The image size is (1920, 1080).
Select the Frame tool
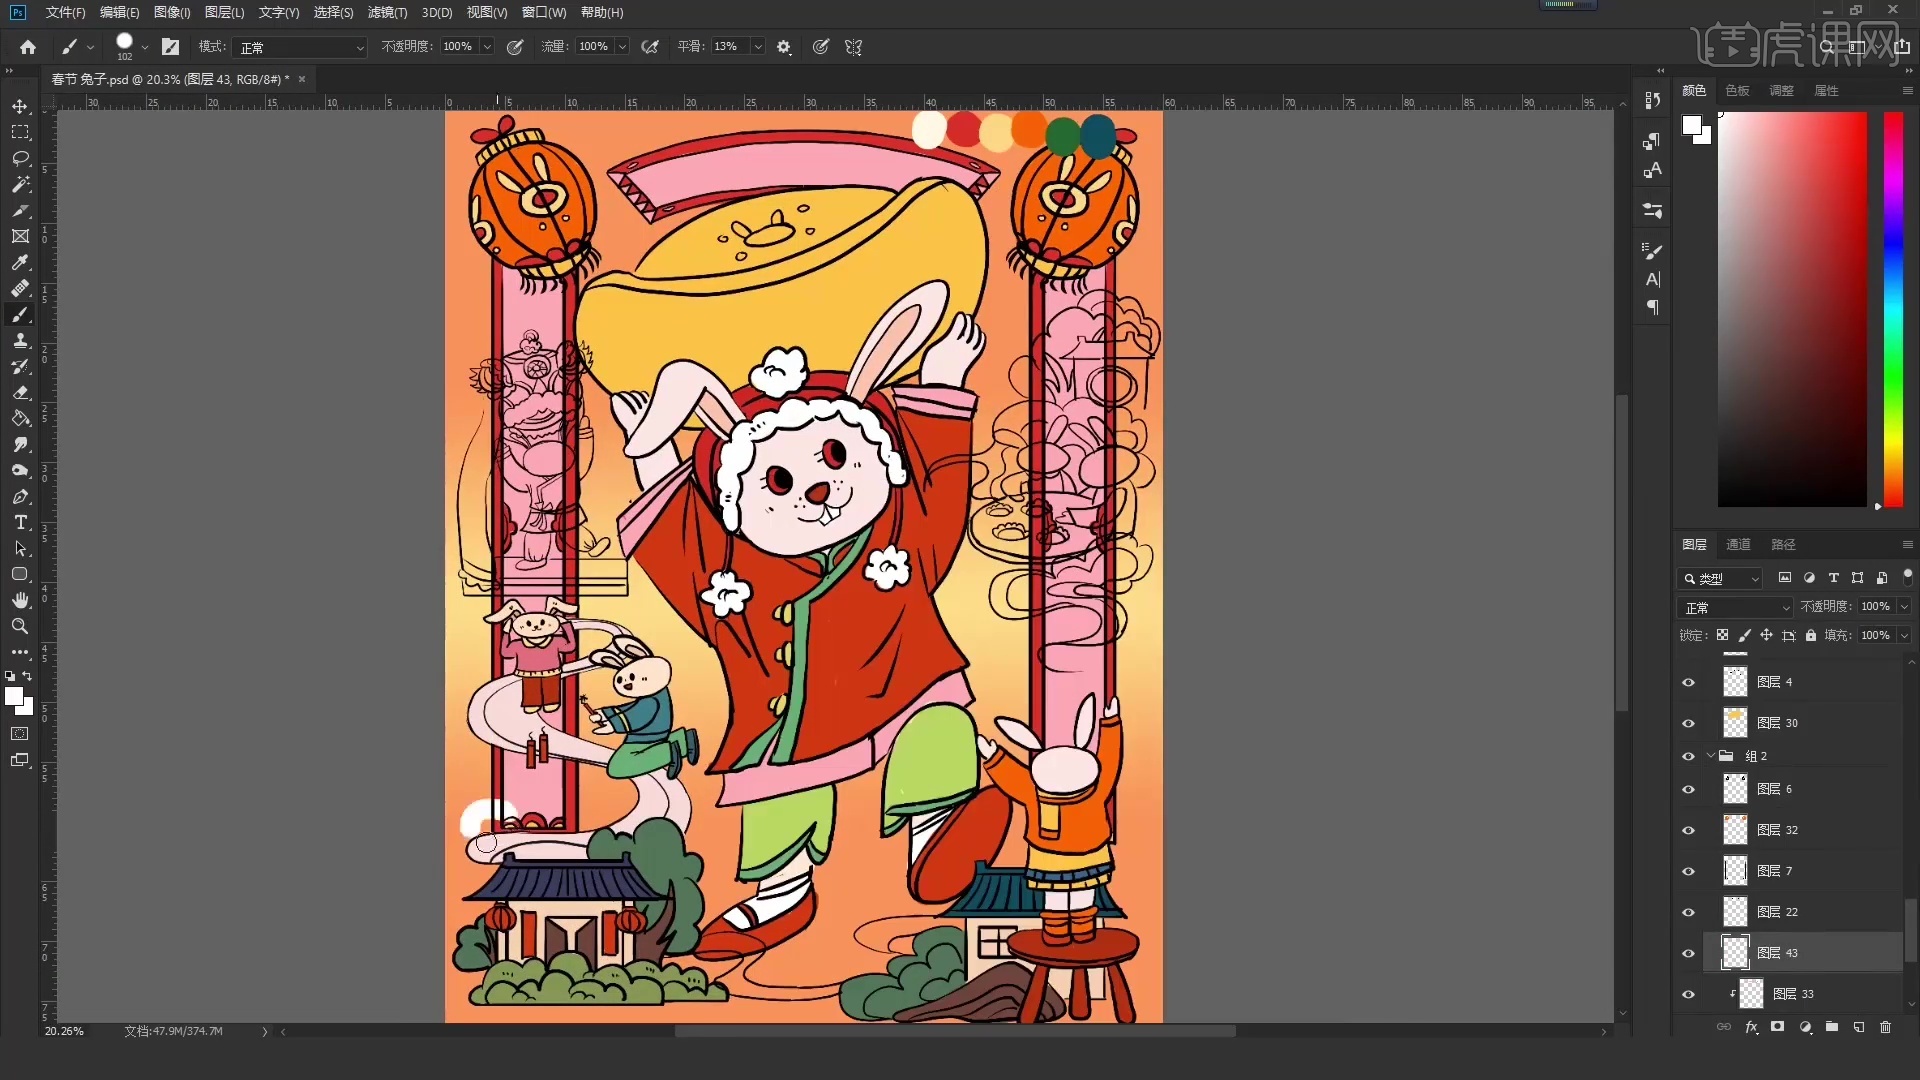click(20, 236)
